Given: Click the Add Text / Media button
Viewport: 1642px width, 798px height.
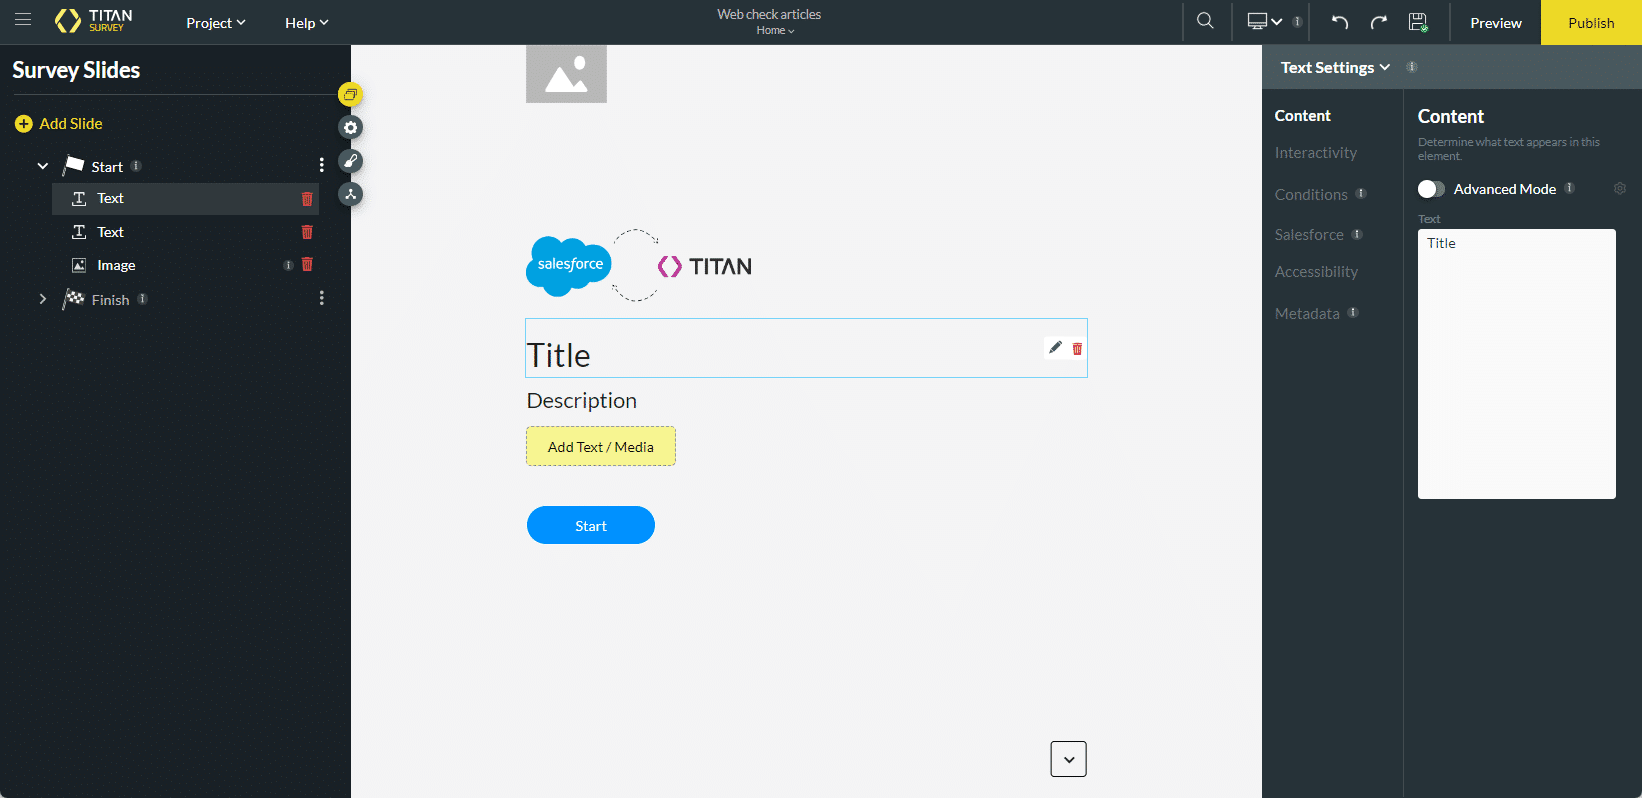Looking at the screenshot, I should point(601,447).
